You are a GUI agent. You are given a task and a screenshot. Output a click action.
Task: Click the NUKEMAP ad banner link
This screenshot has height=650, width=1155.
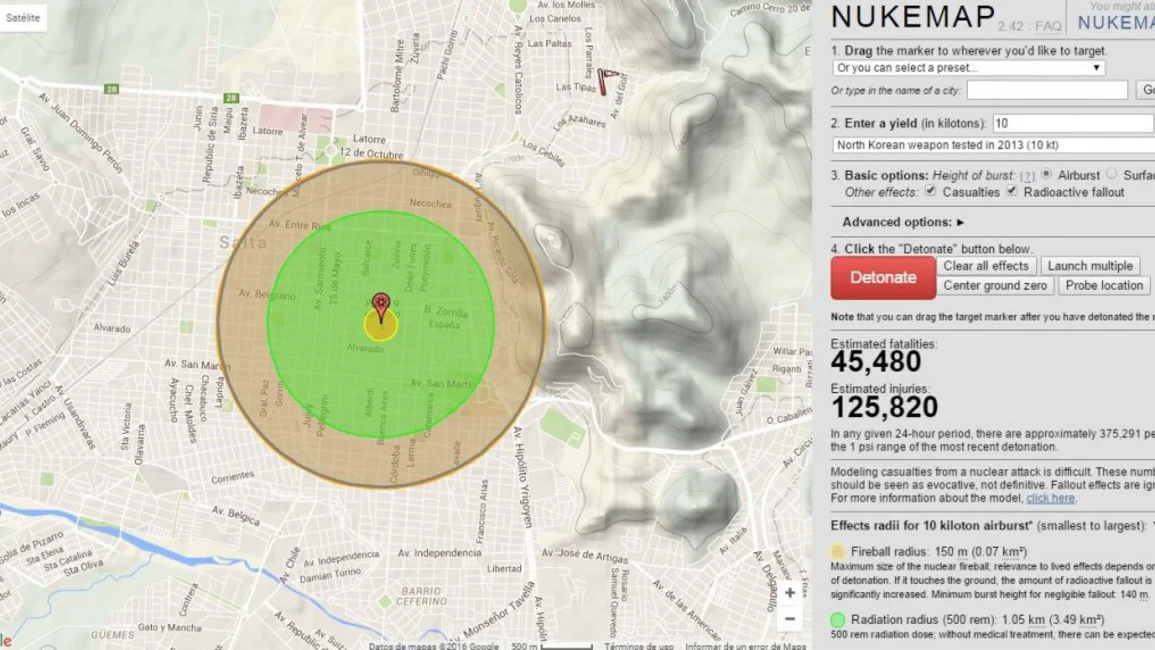[x=1116, y=23]
